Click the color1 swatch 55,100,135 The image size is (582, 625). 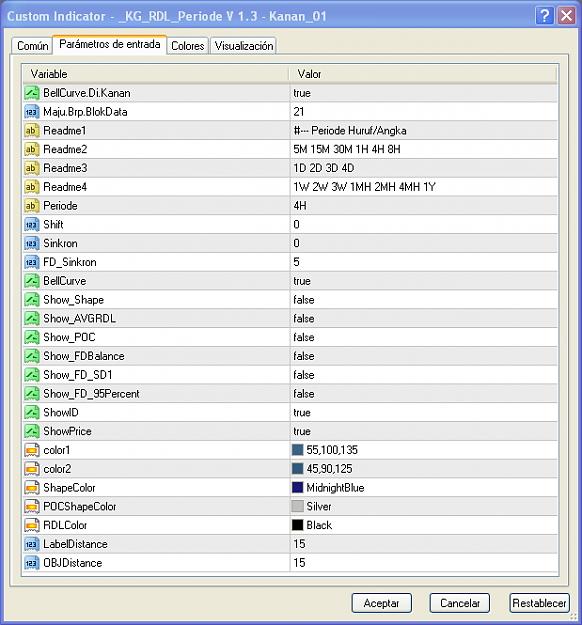[297, 450]
